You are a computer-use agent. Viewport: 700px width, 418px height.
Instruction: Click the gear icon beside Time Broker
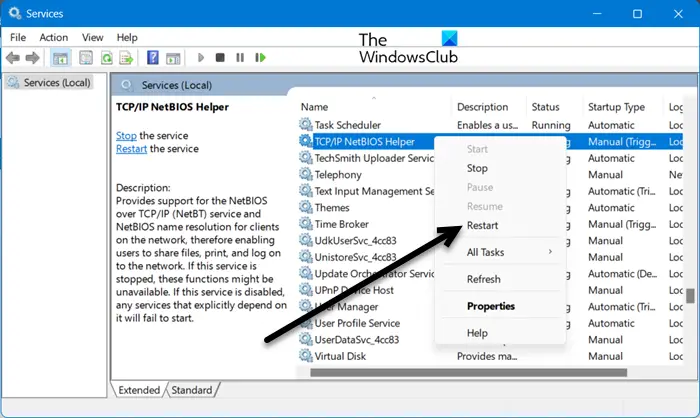click(306, 224)
